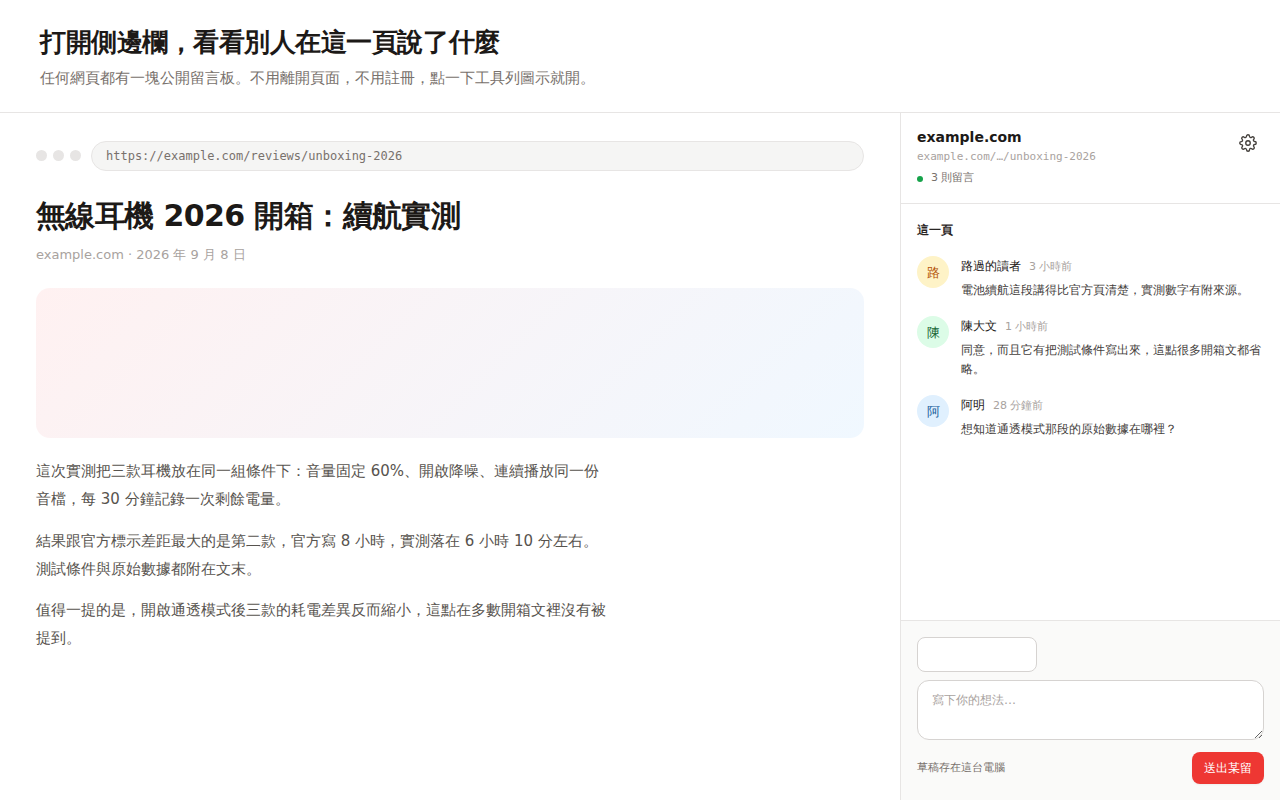This screenshot has height=800, width=1280.
Task: Click article byline example.com · 2026 年 9 月 8 日
Action: click(x=141, y=255)
